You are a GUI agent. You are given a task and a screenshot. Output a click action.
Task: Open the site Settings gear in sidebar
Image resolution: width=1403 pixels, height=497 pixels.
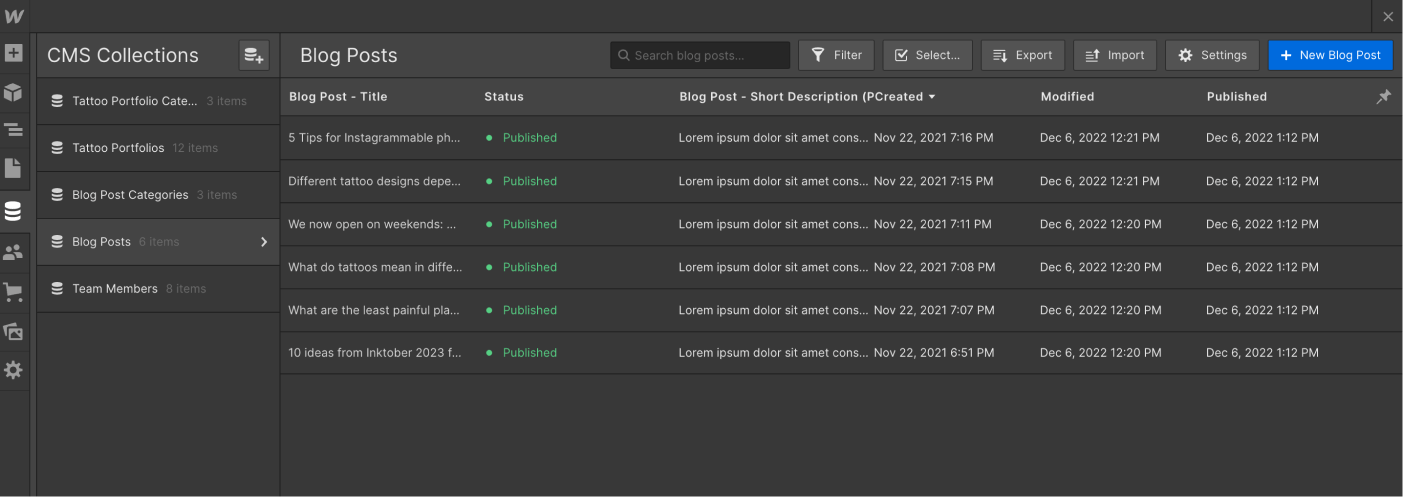tap(13, 370)
